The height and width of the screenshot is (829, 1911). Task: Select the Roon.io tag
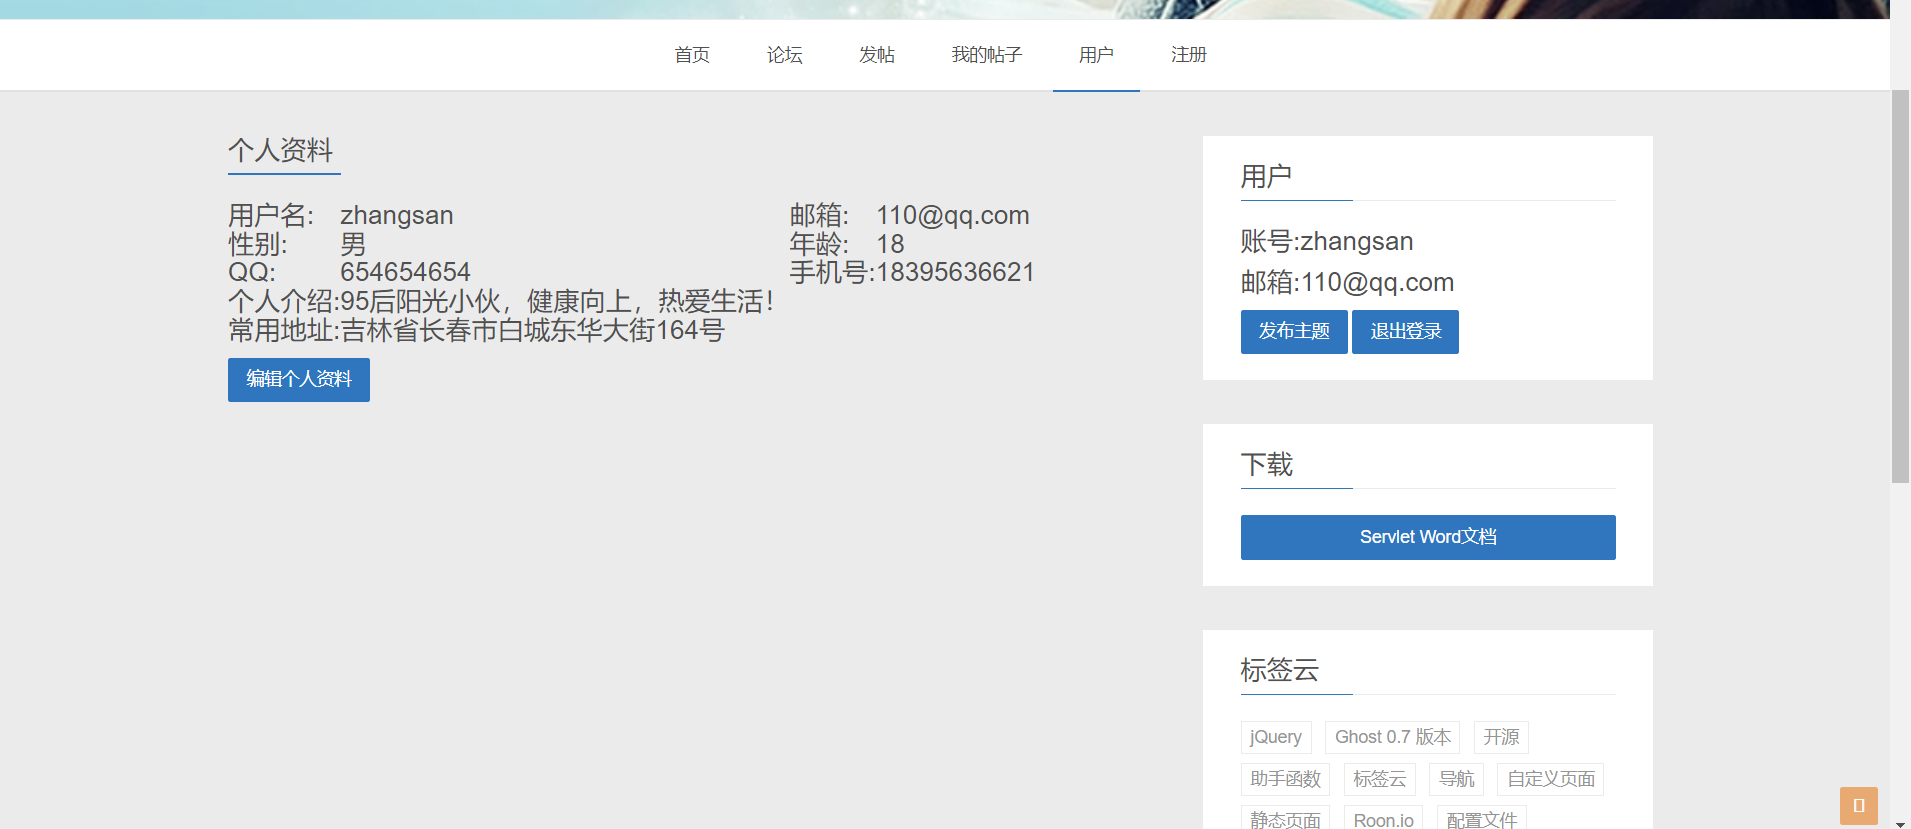(x=1383, y=819)
